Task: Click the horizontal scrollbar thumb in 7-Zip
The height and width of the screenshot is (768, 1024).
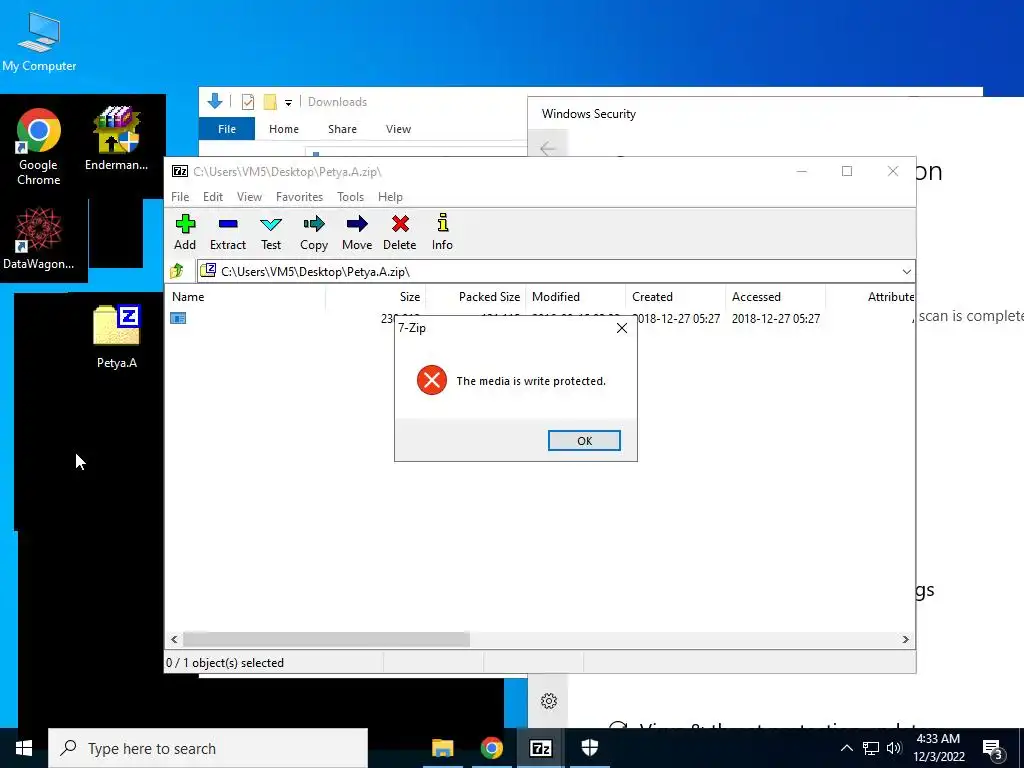Action: 326,639
